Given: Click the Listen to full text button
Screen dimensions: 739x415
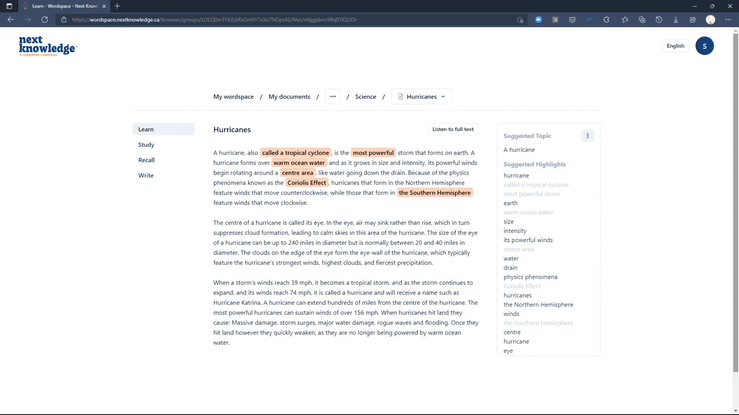Looking at the screenshot, I should pos(452,129).
